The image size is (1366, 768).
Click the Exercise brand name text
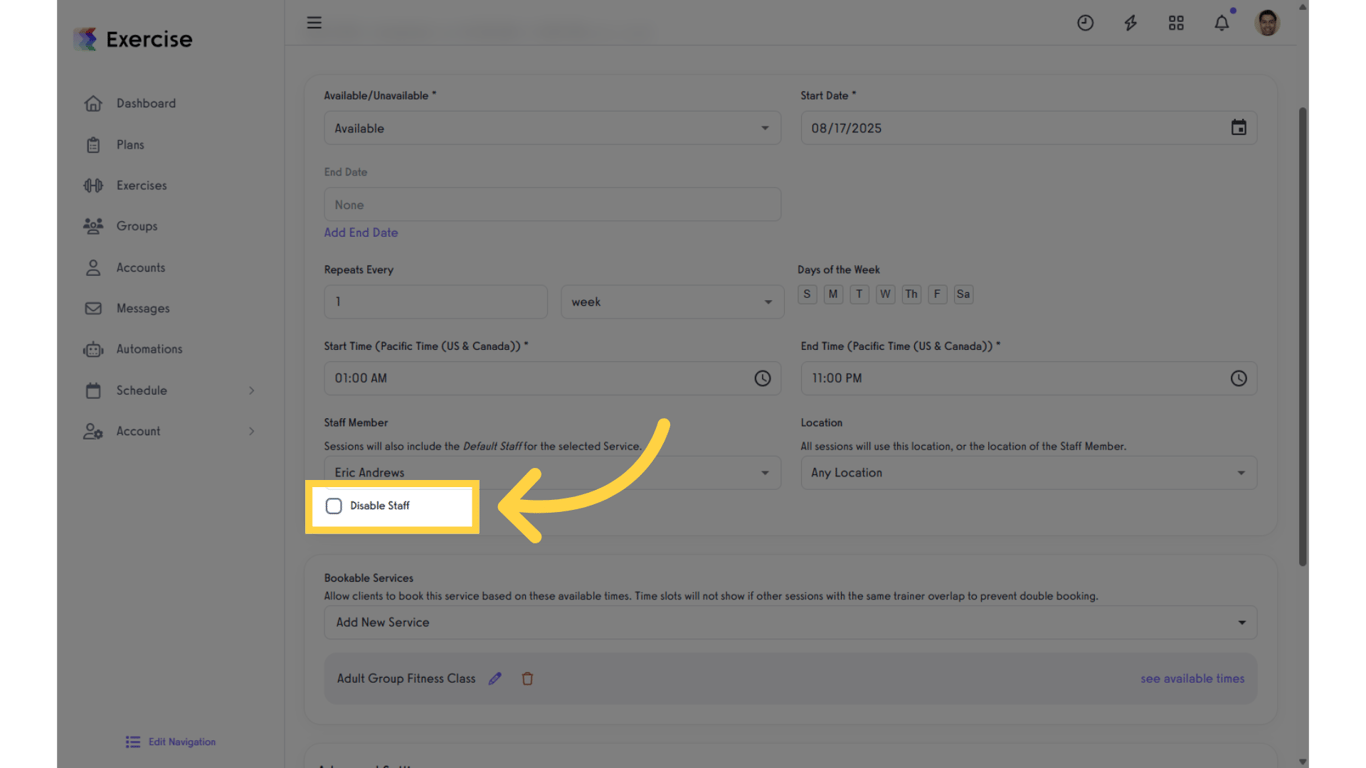coord(149,40)
